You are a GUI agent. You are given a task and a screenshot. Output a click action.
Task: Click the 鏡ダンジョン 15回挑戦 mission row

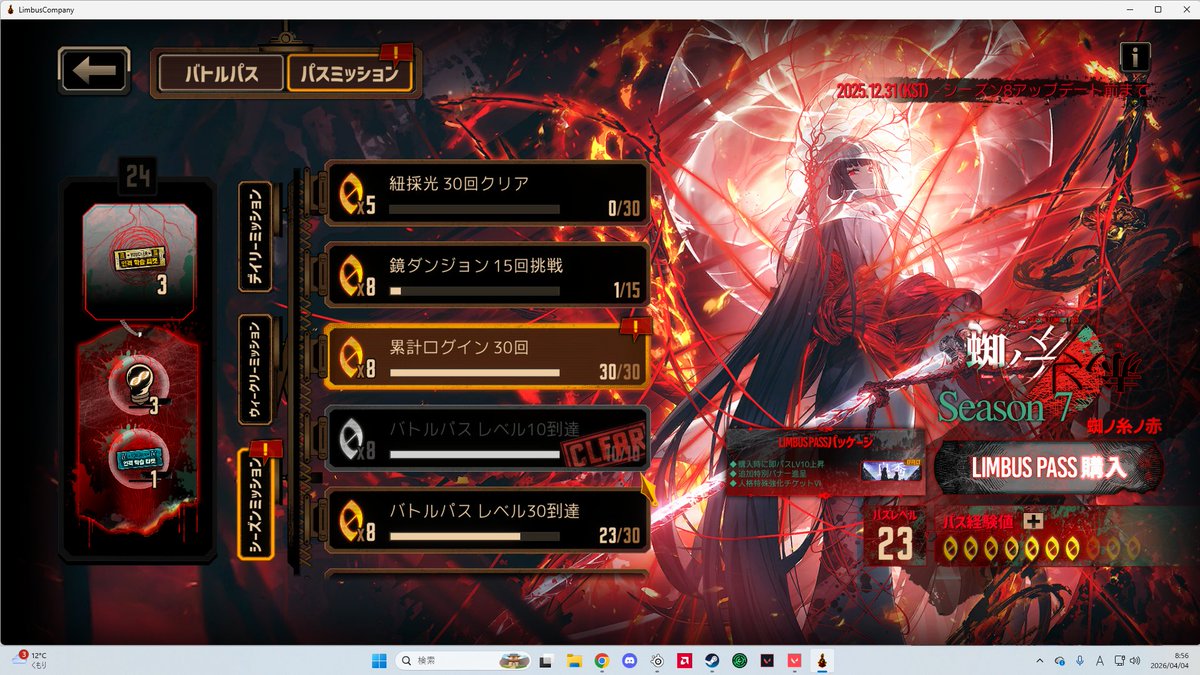[488, 276]
